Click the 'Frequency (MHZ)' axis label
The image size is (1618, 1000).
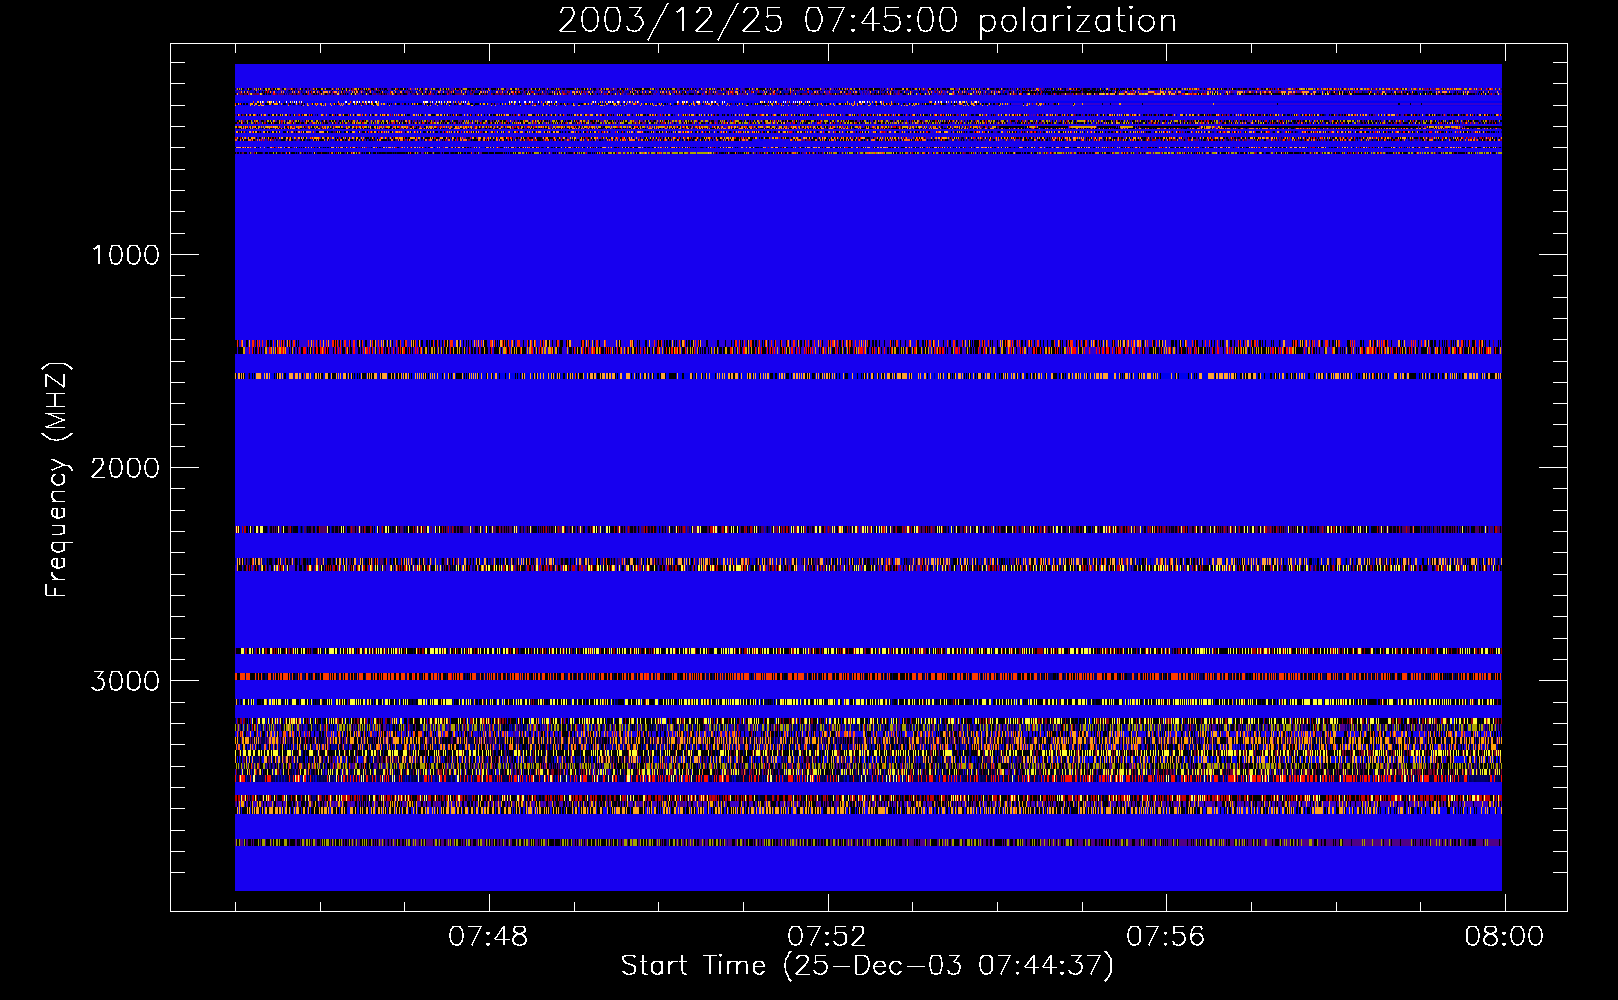(57, 480)
